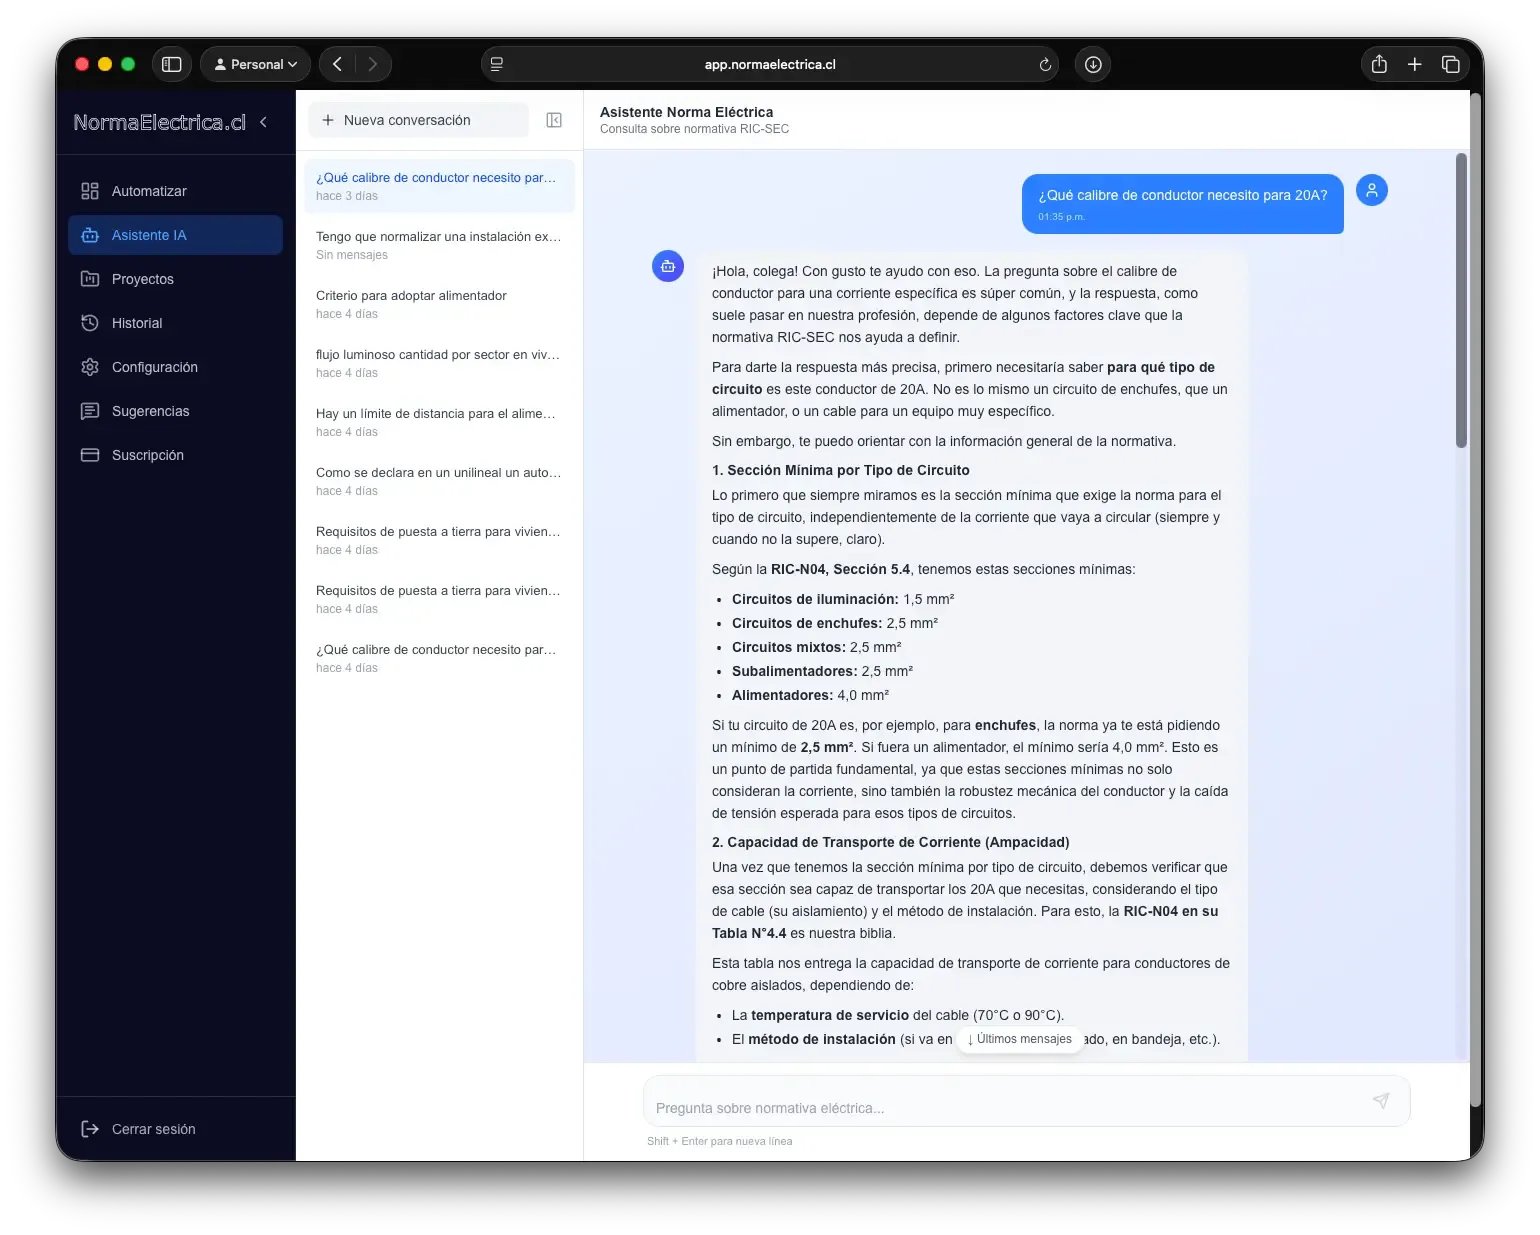Show the tab overview icon
This screenshot has height=1235, width=1540.
[1450, 64]
